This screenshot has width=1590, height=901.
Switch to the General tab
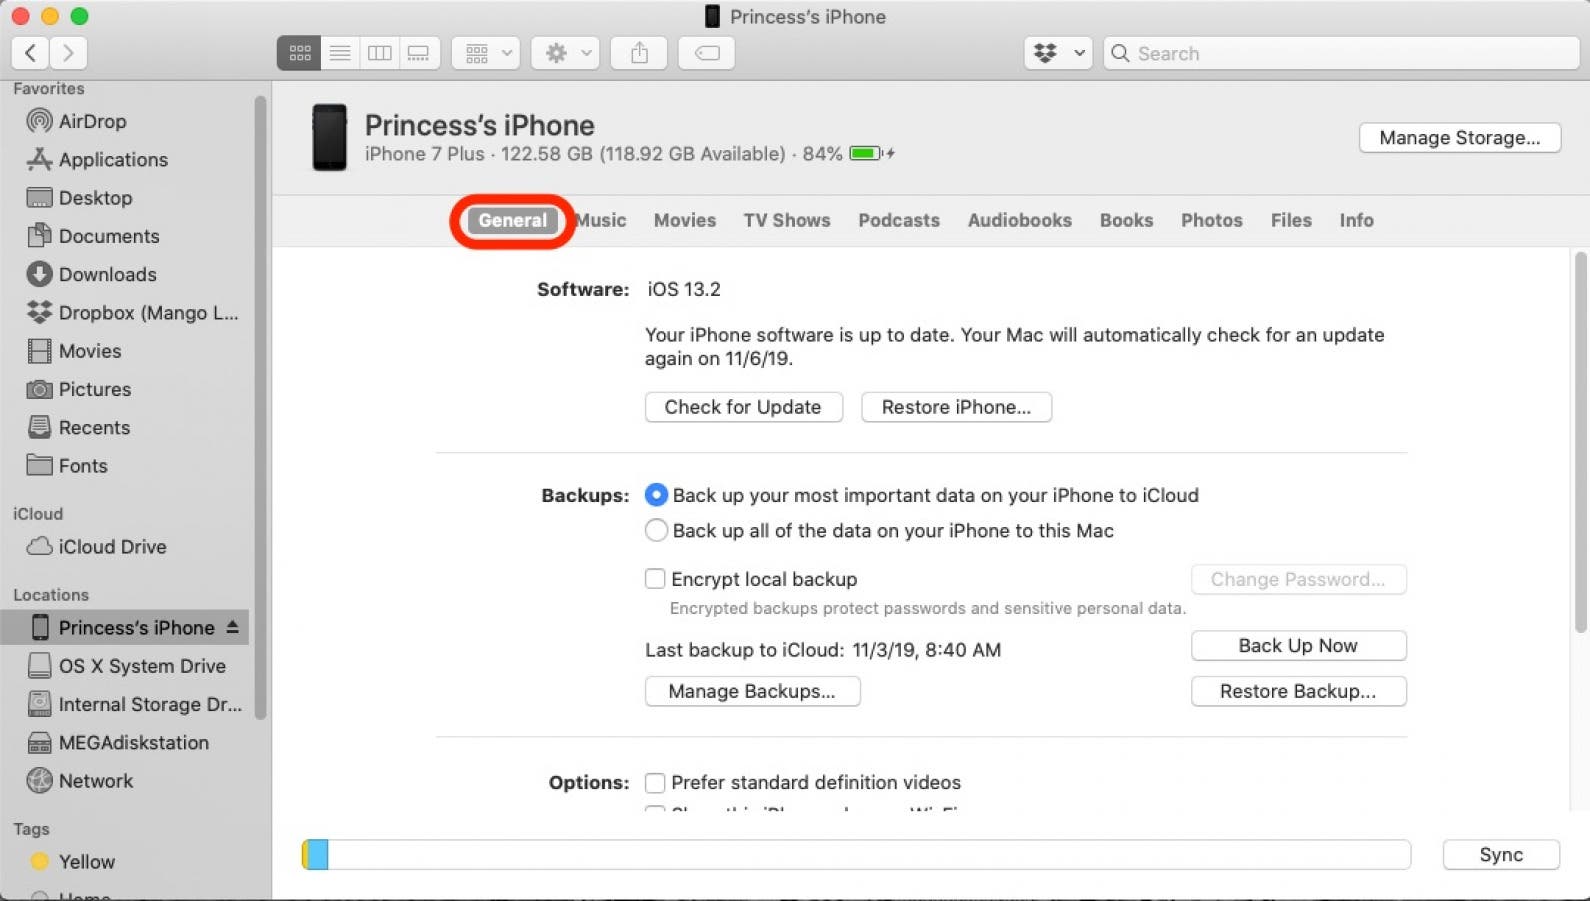512,220
